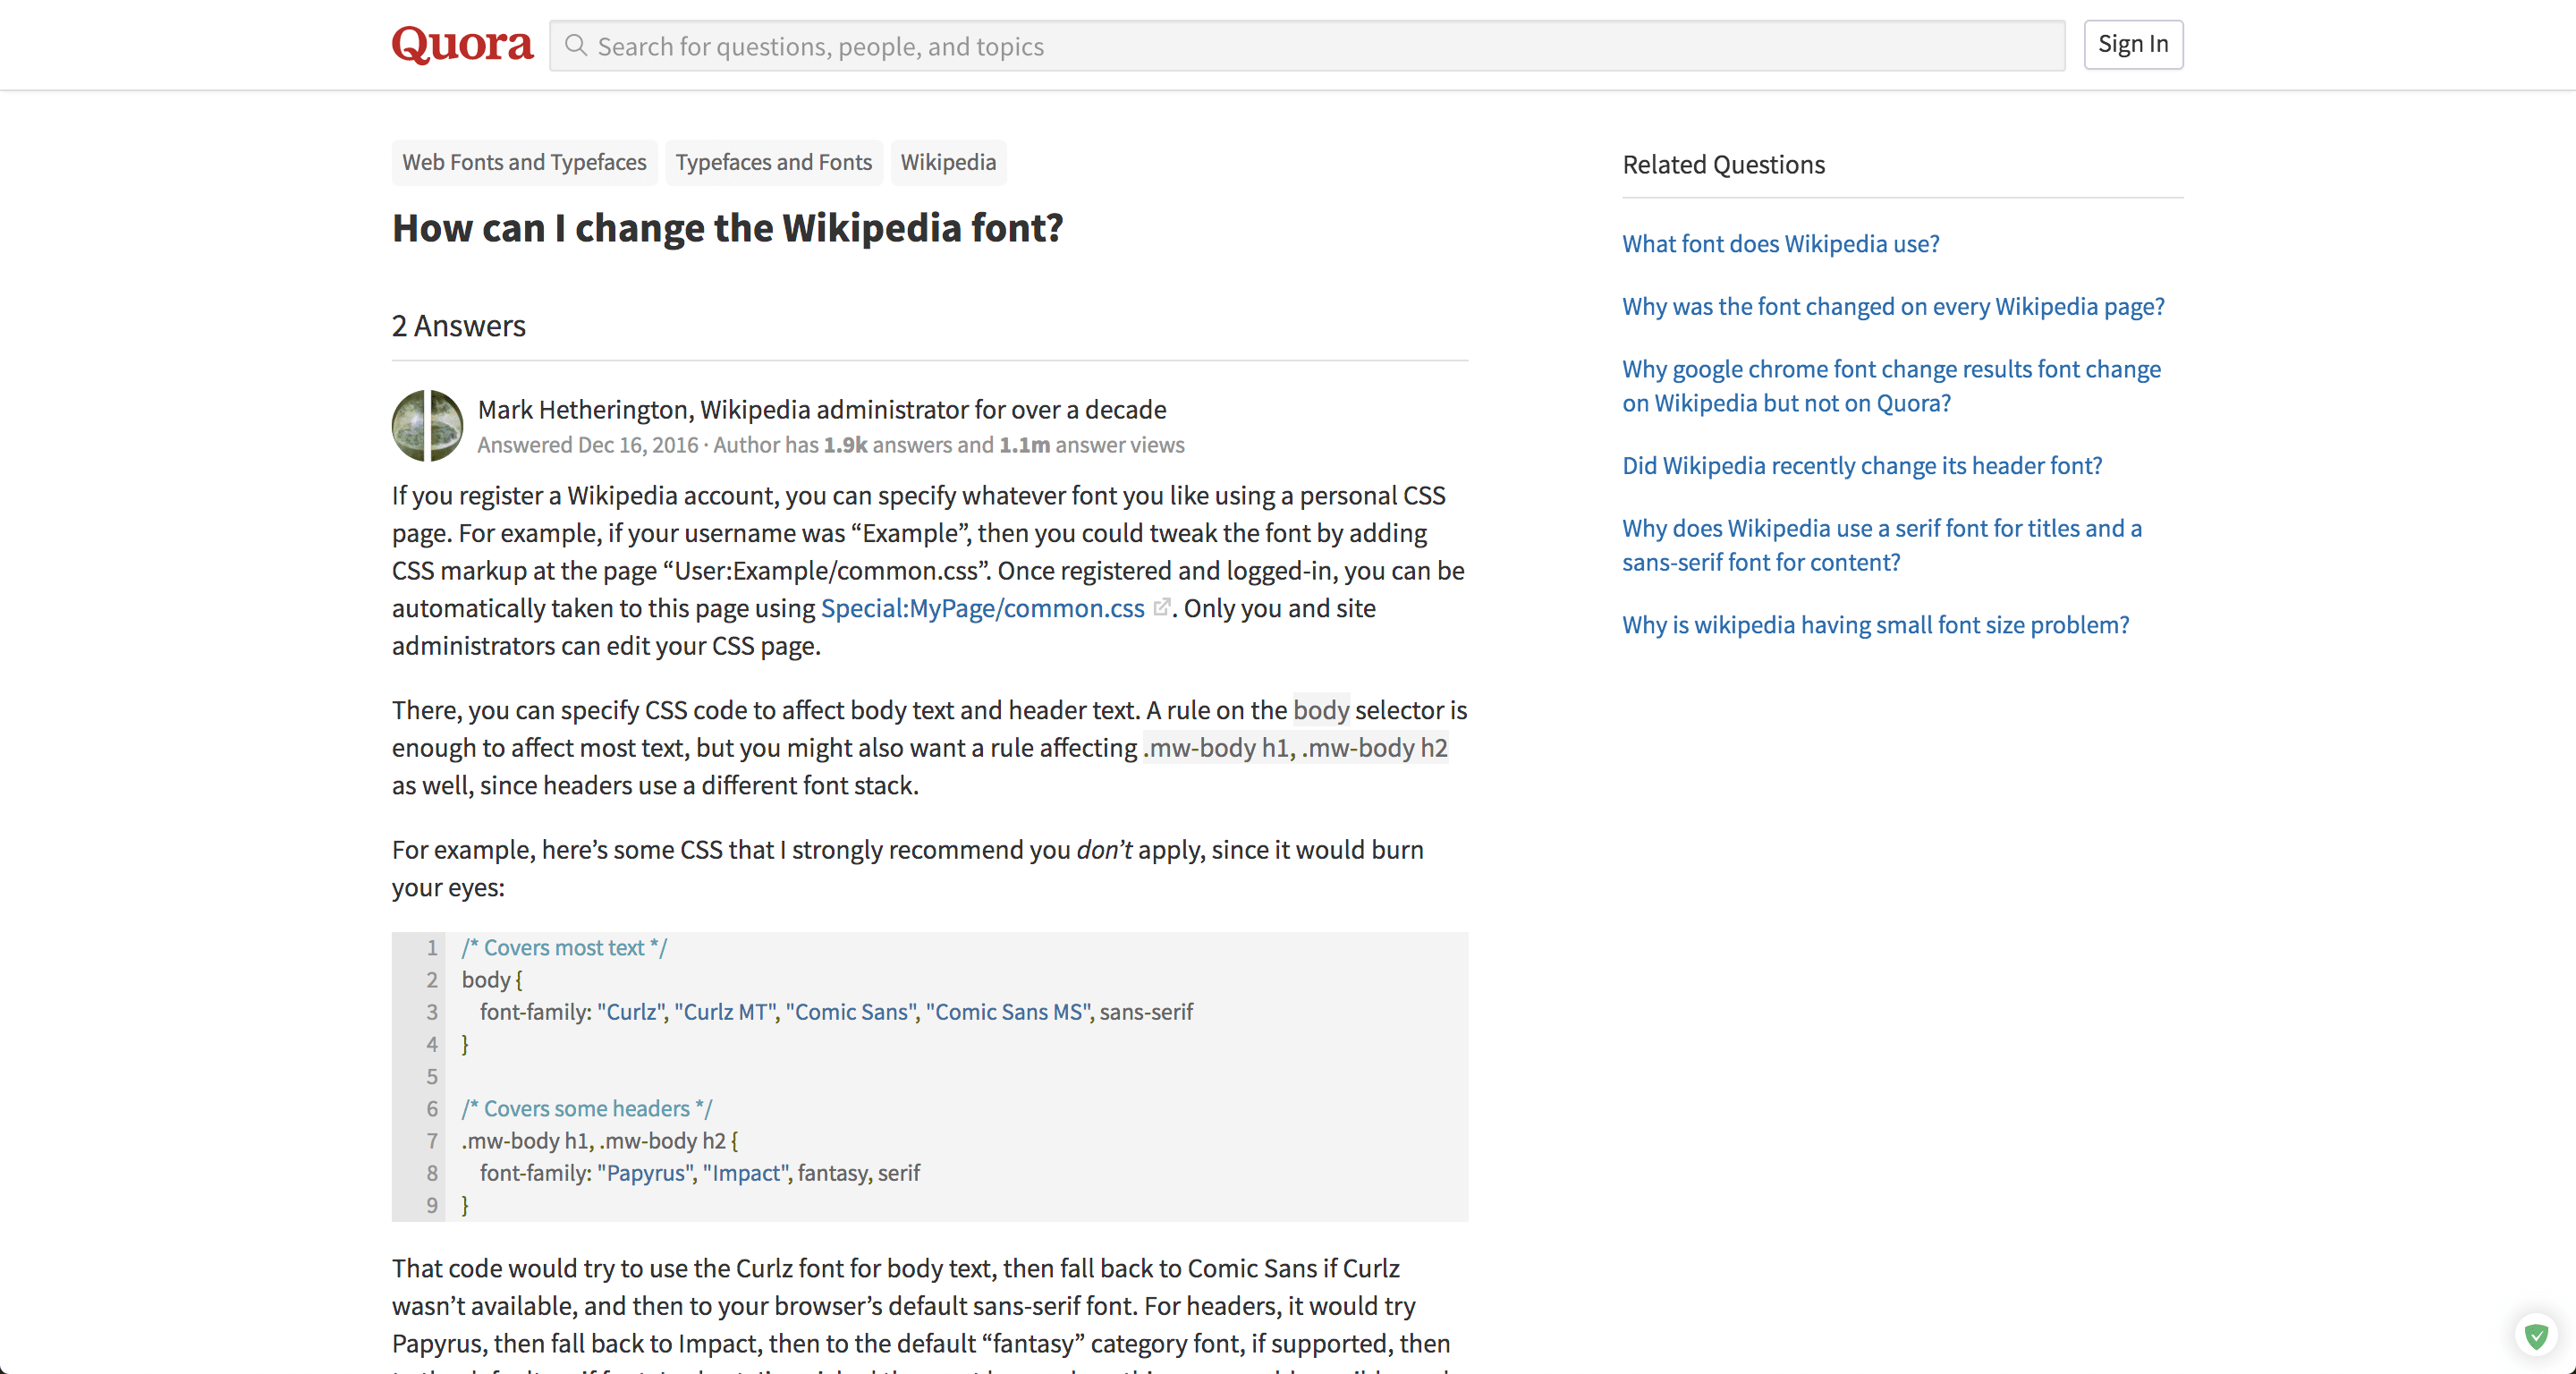Select the "Papyrus" string in code block
Viewport: 2576px width, 1374px height.
coord(645,1172)
